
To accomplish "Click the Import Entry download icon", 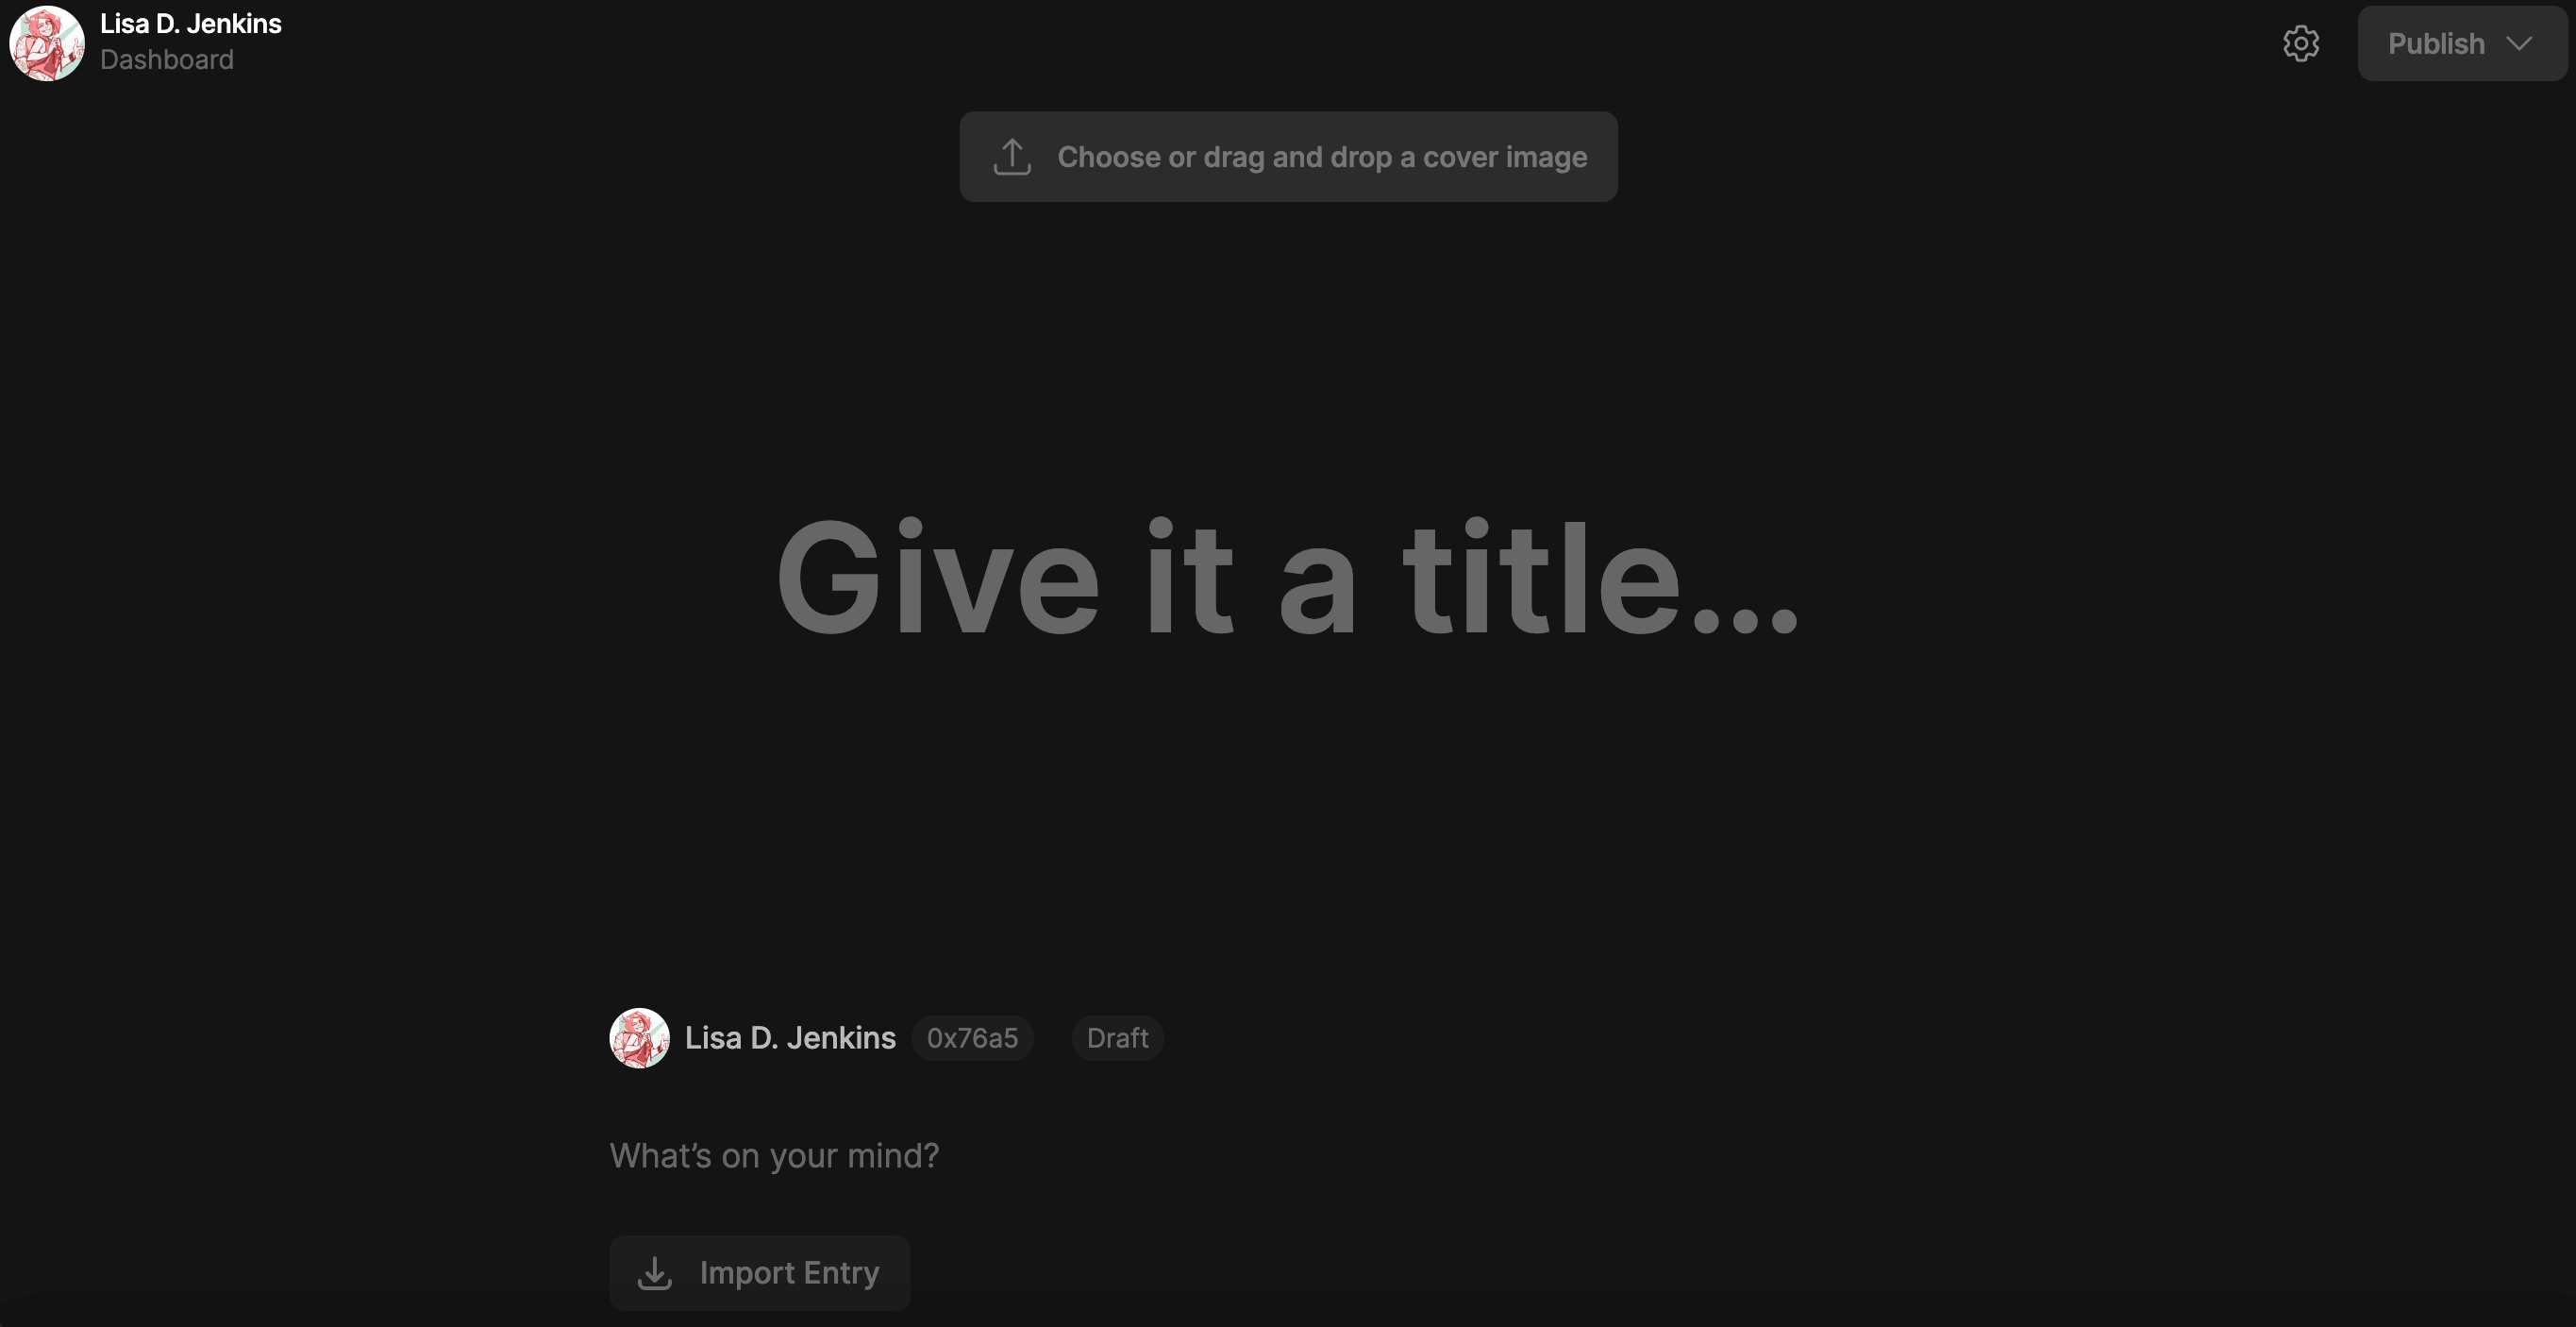I will [x=655, y=1273].
